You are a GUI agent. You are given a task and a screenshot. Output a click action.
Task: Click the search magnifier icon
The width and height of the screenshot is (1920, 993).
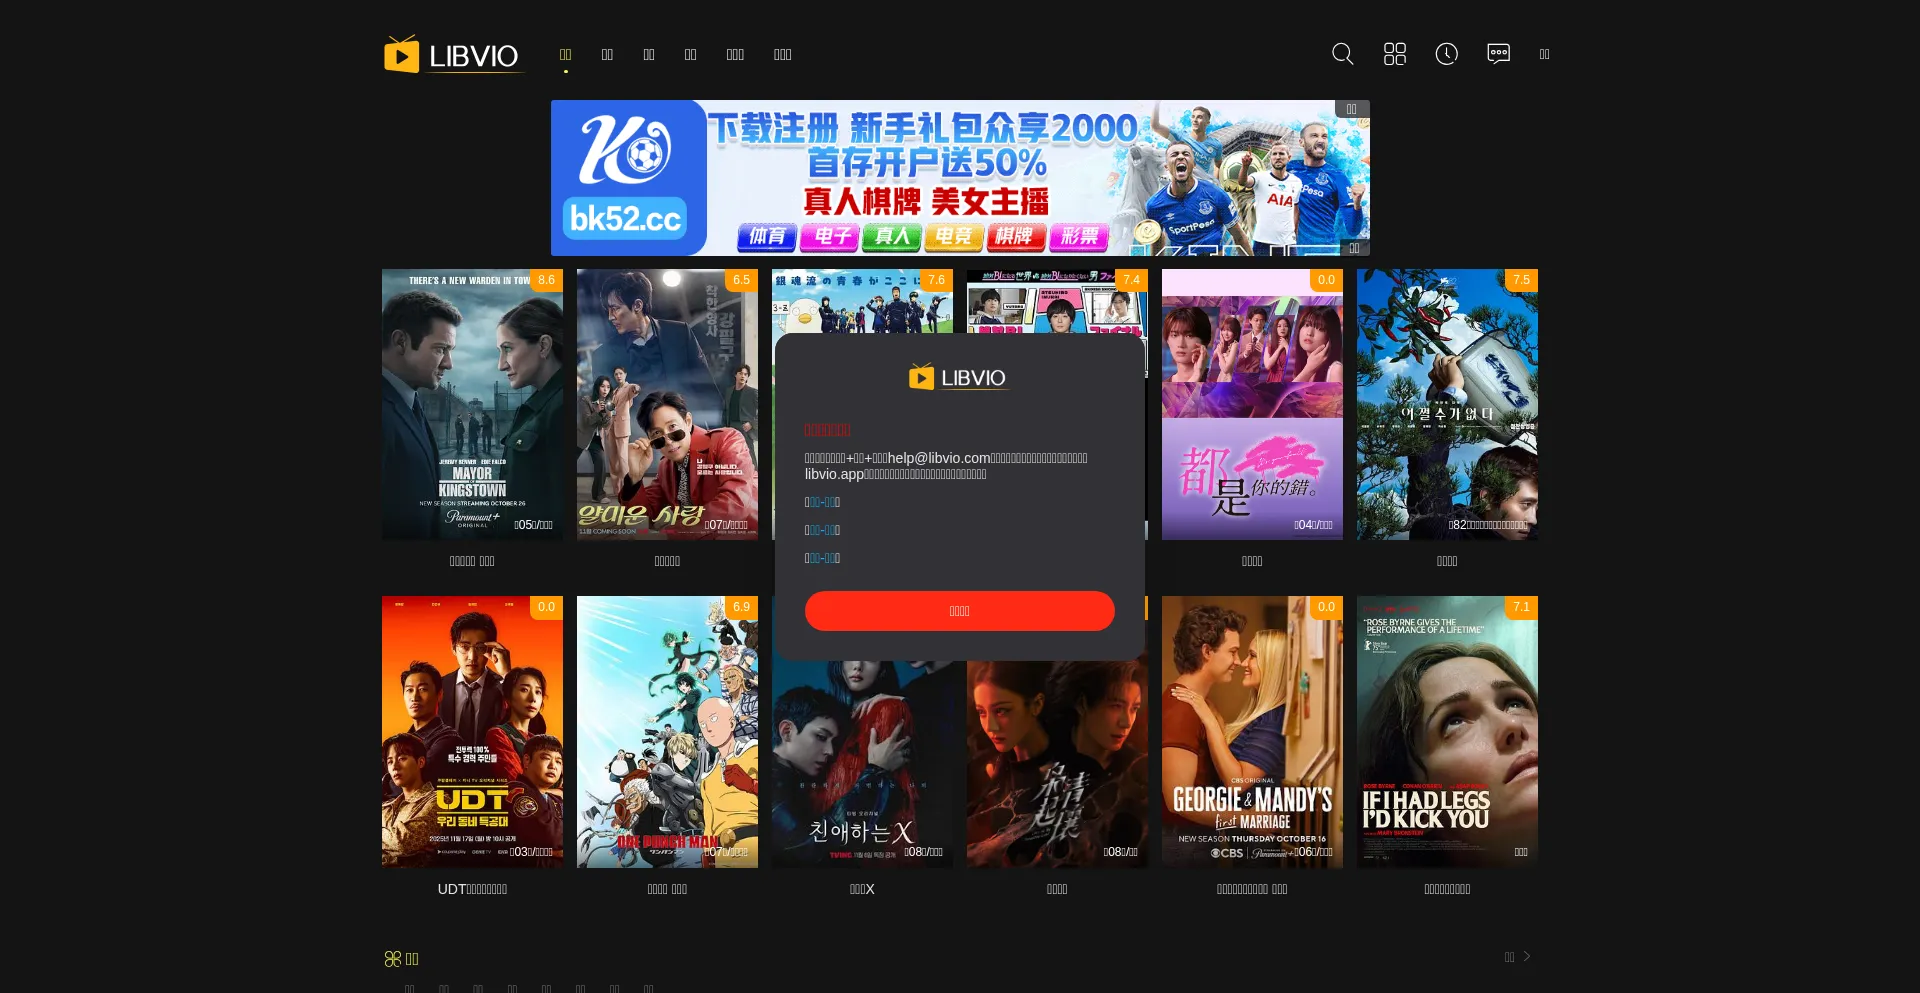point(1342,54)
